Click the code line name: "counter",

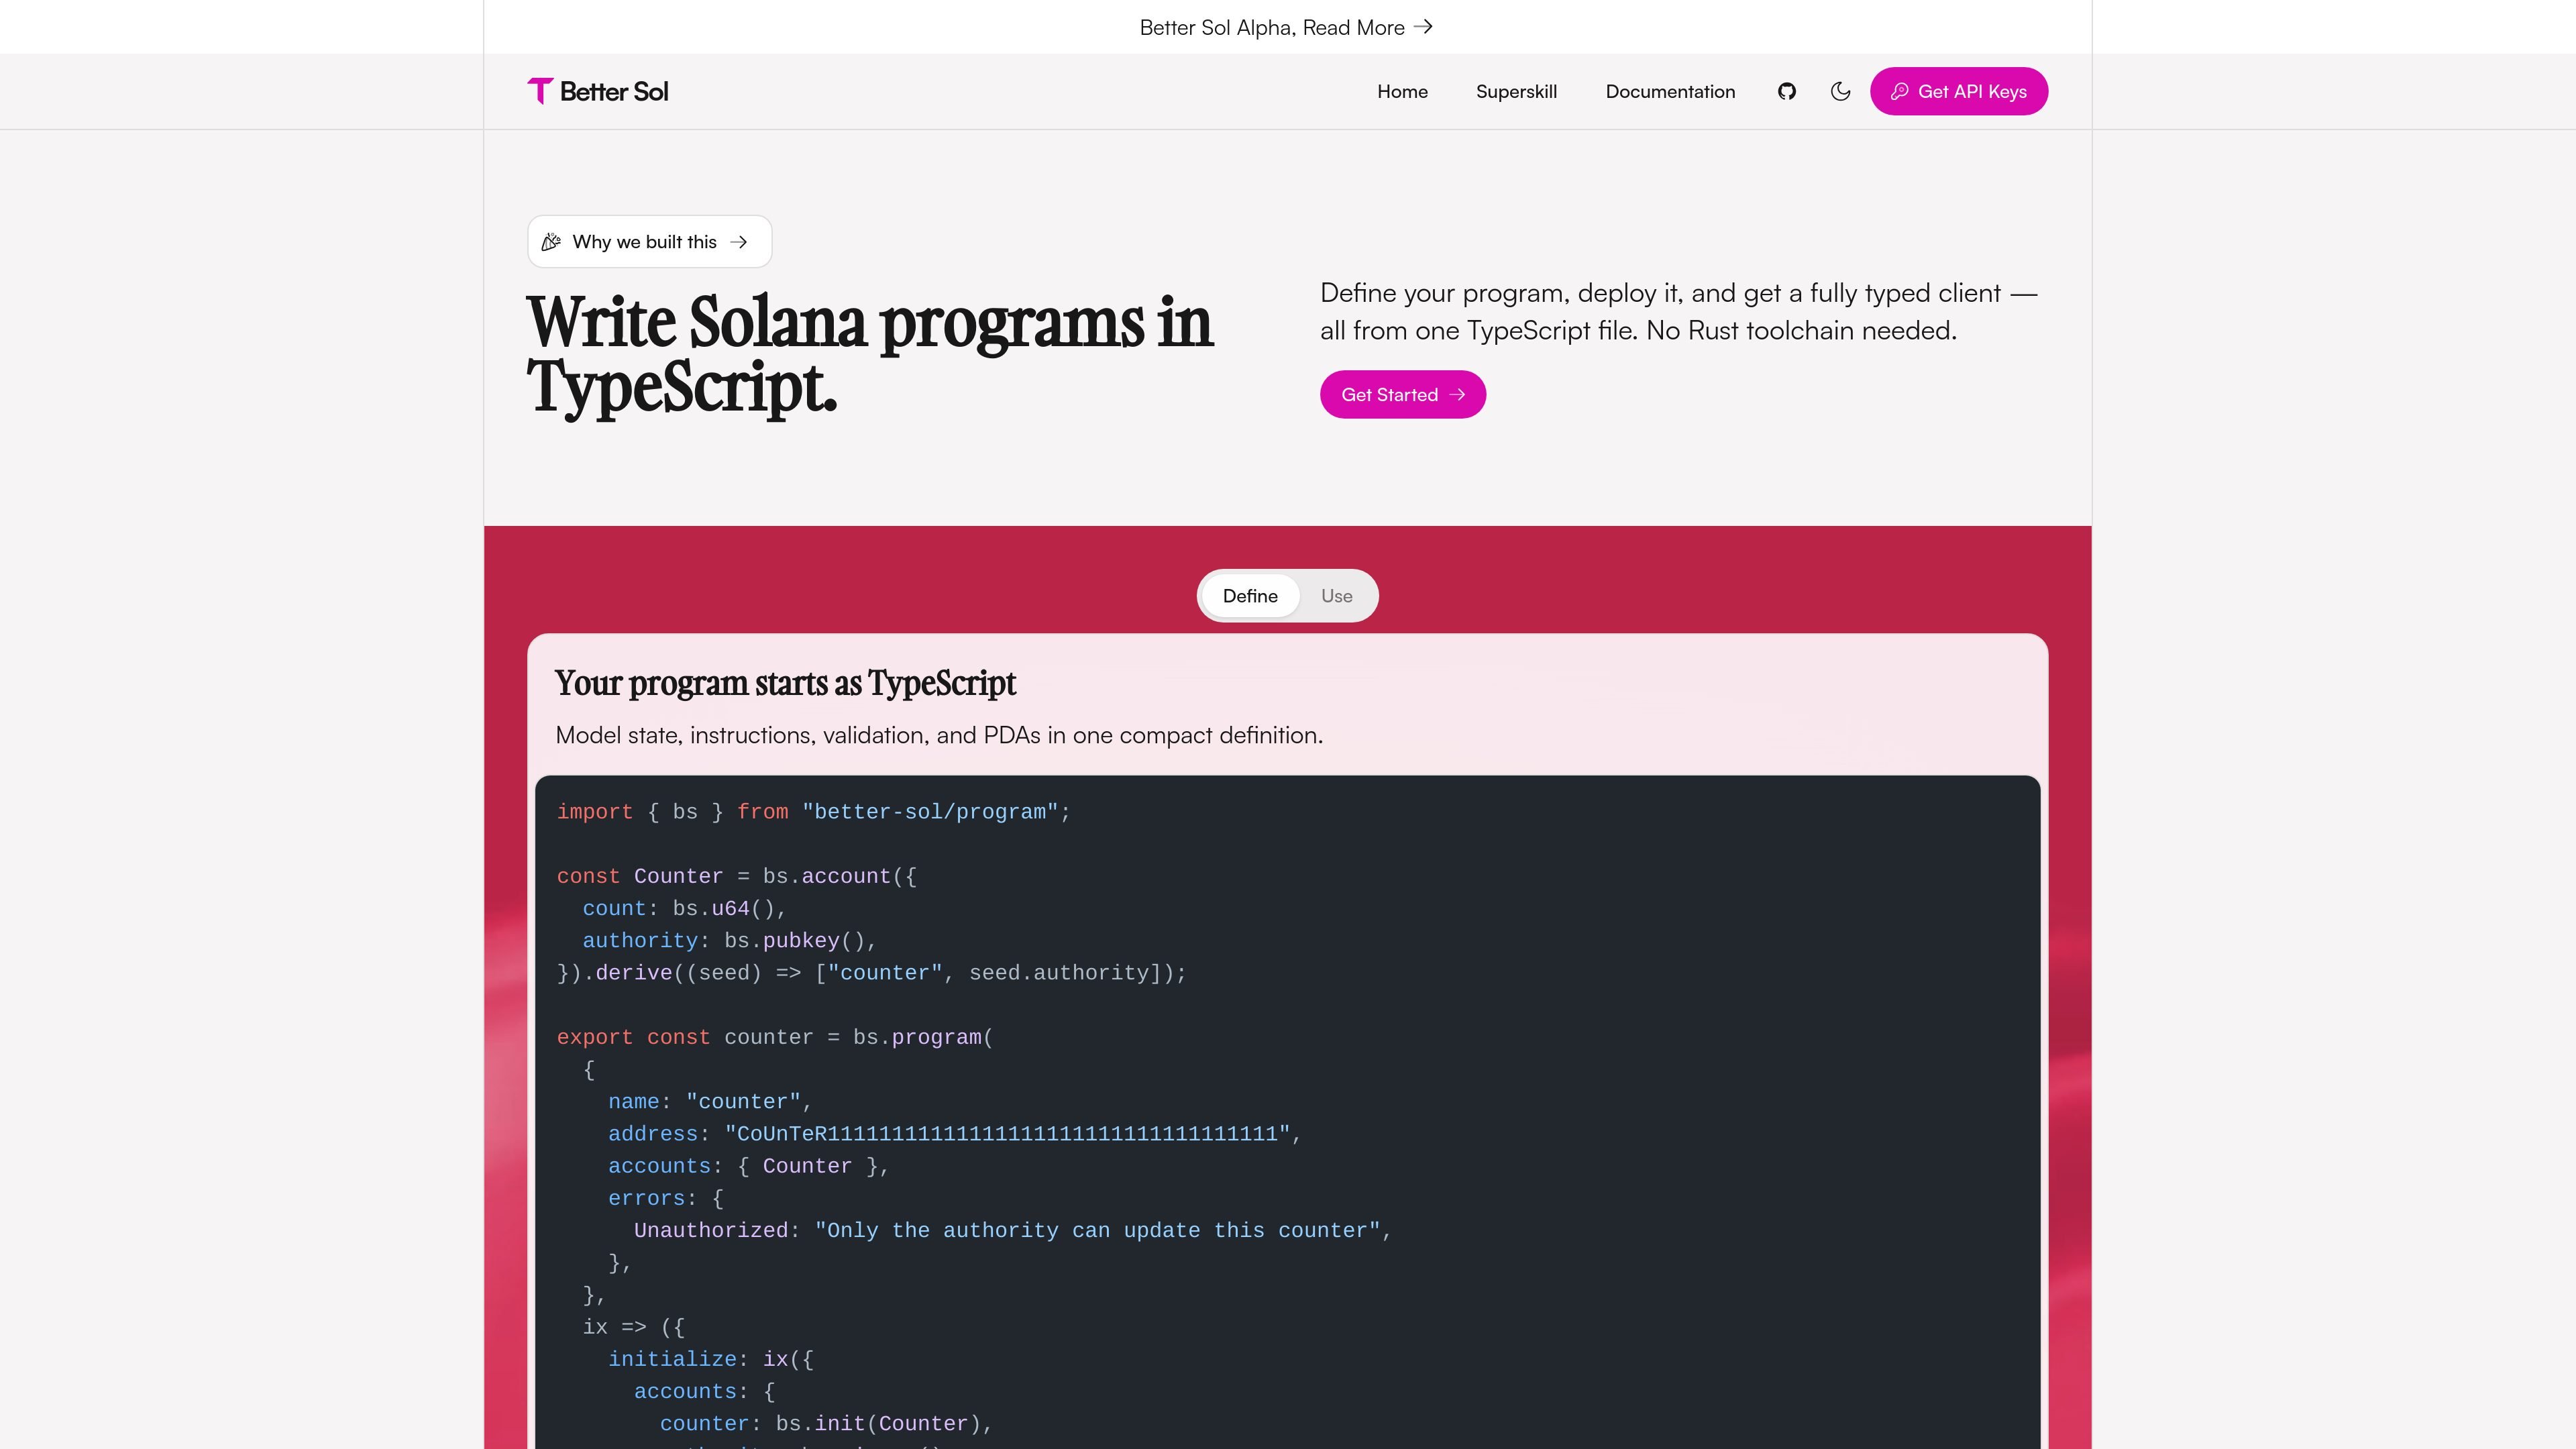pos(710,1102)
